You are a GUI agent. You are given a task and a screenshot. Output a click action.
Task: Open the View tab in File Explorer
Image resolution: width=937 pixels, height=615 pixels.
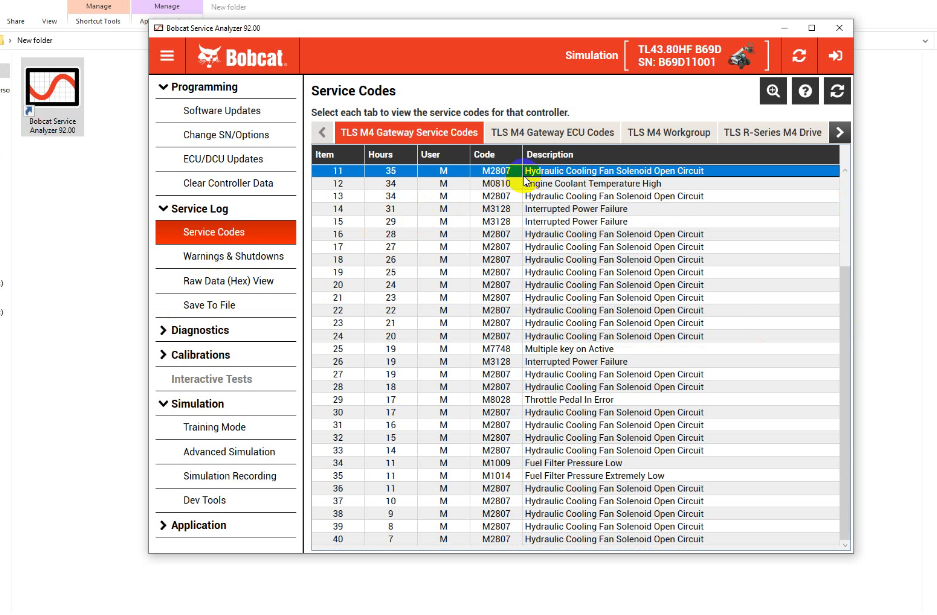[x=50, y=21]
